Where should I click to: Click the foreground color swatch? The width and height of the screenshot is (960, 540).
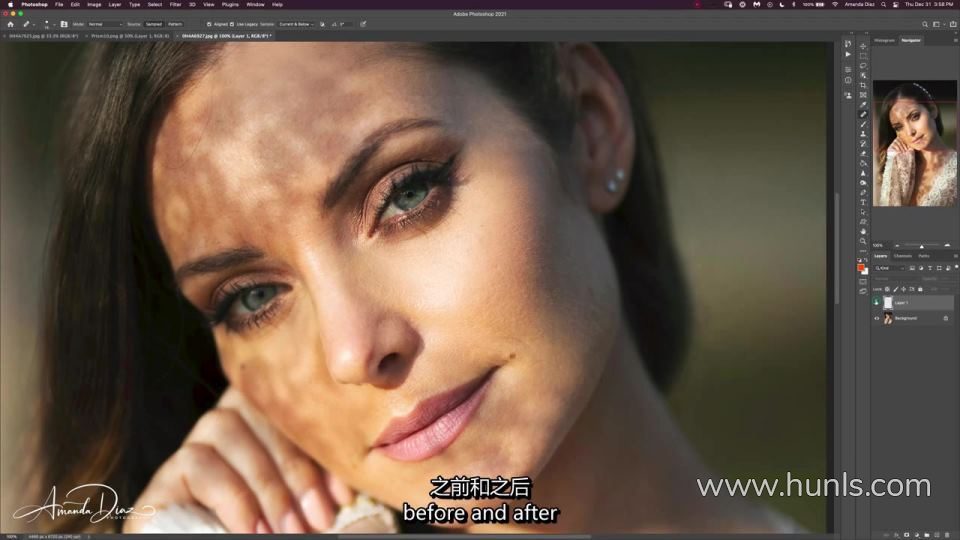click(861, 268)
